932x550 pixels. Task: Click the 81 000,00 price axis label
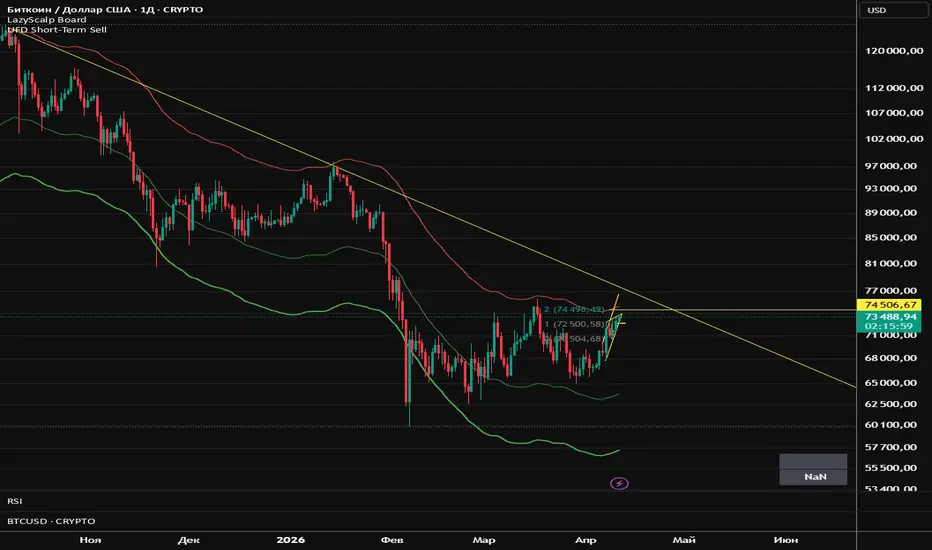891,263
